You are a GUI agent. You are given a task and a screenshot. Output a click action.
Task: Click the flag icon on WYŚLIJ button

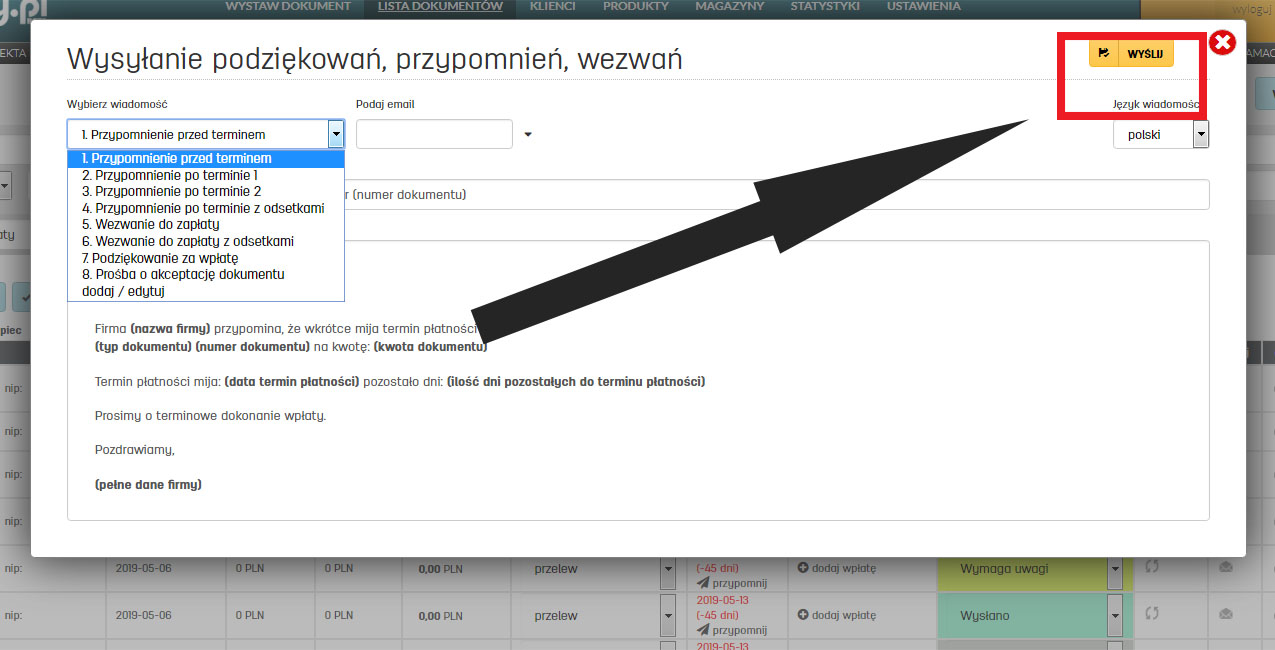1104,53
